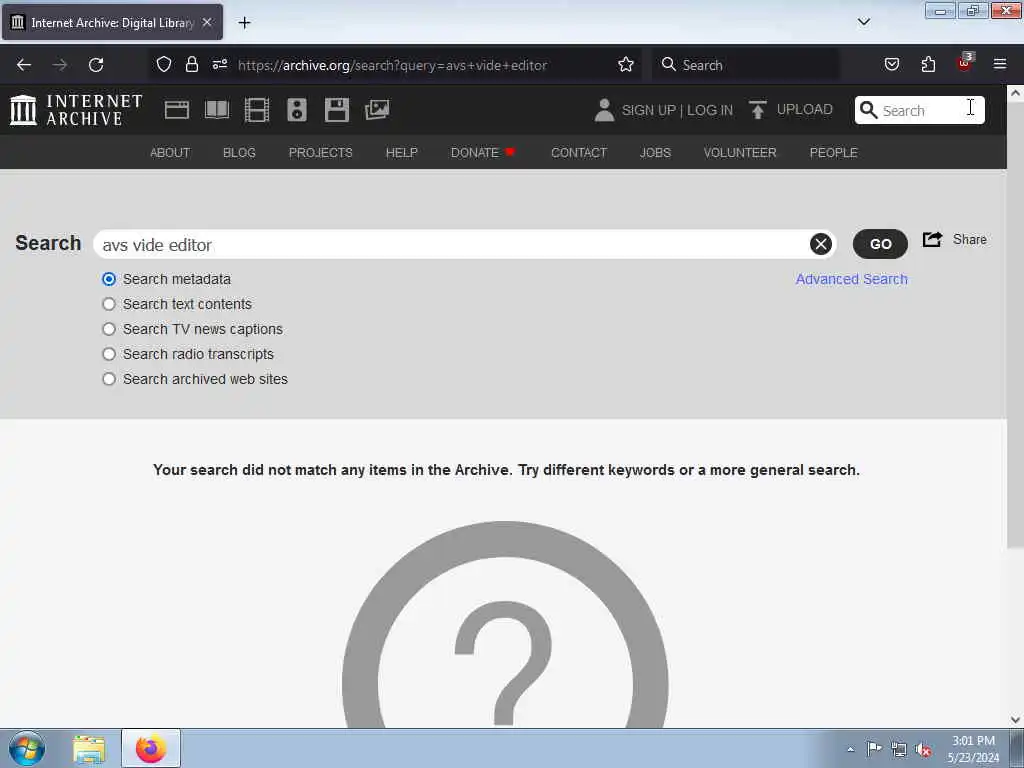The height and width of the screenshot is (768, 1024).
Task: Open Advanced Search link
Action: point(851,279)
